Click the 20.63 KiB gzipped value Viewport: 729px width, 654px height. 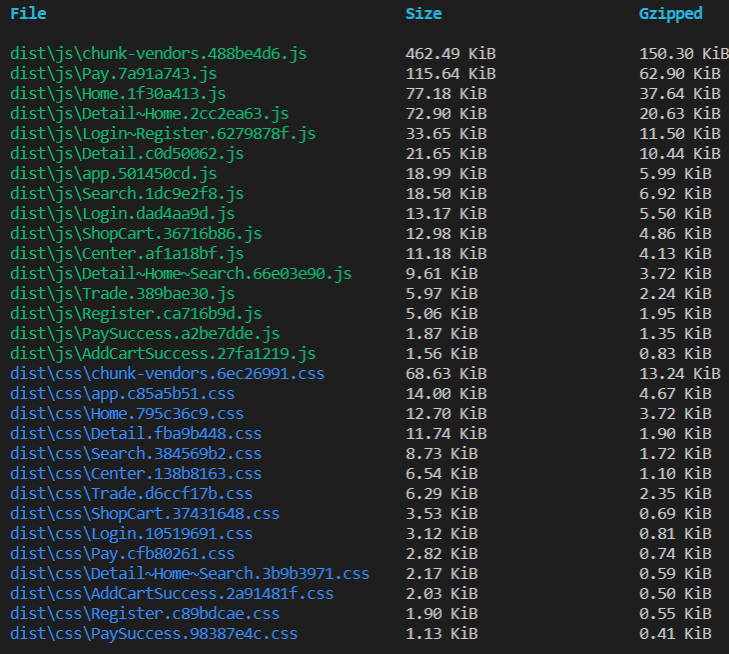pos(680,113)
